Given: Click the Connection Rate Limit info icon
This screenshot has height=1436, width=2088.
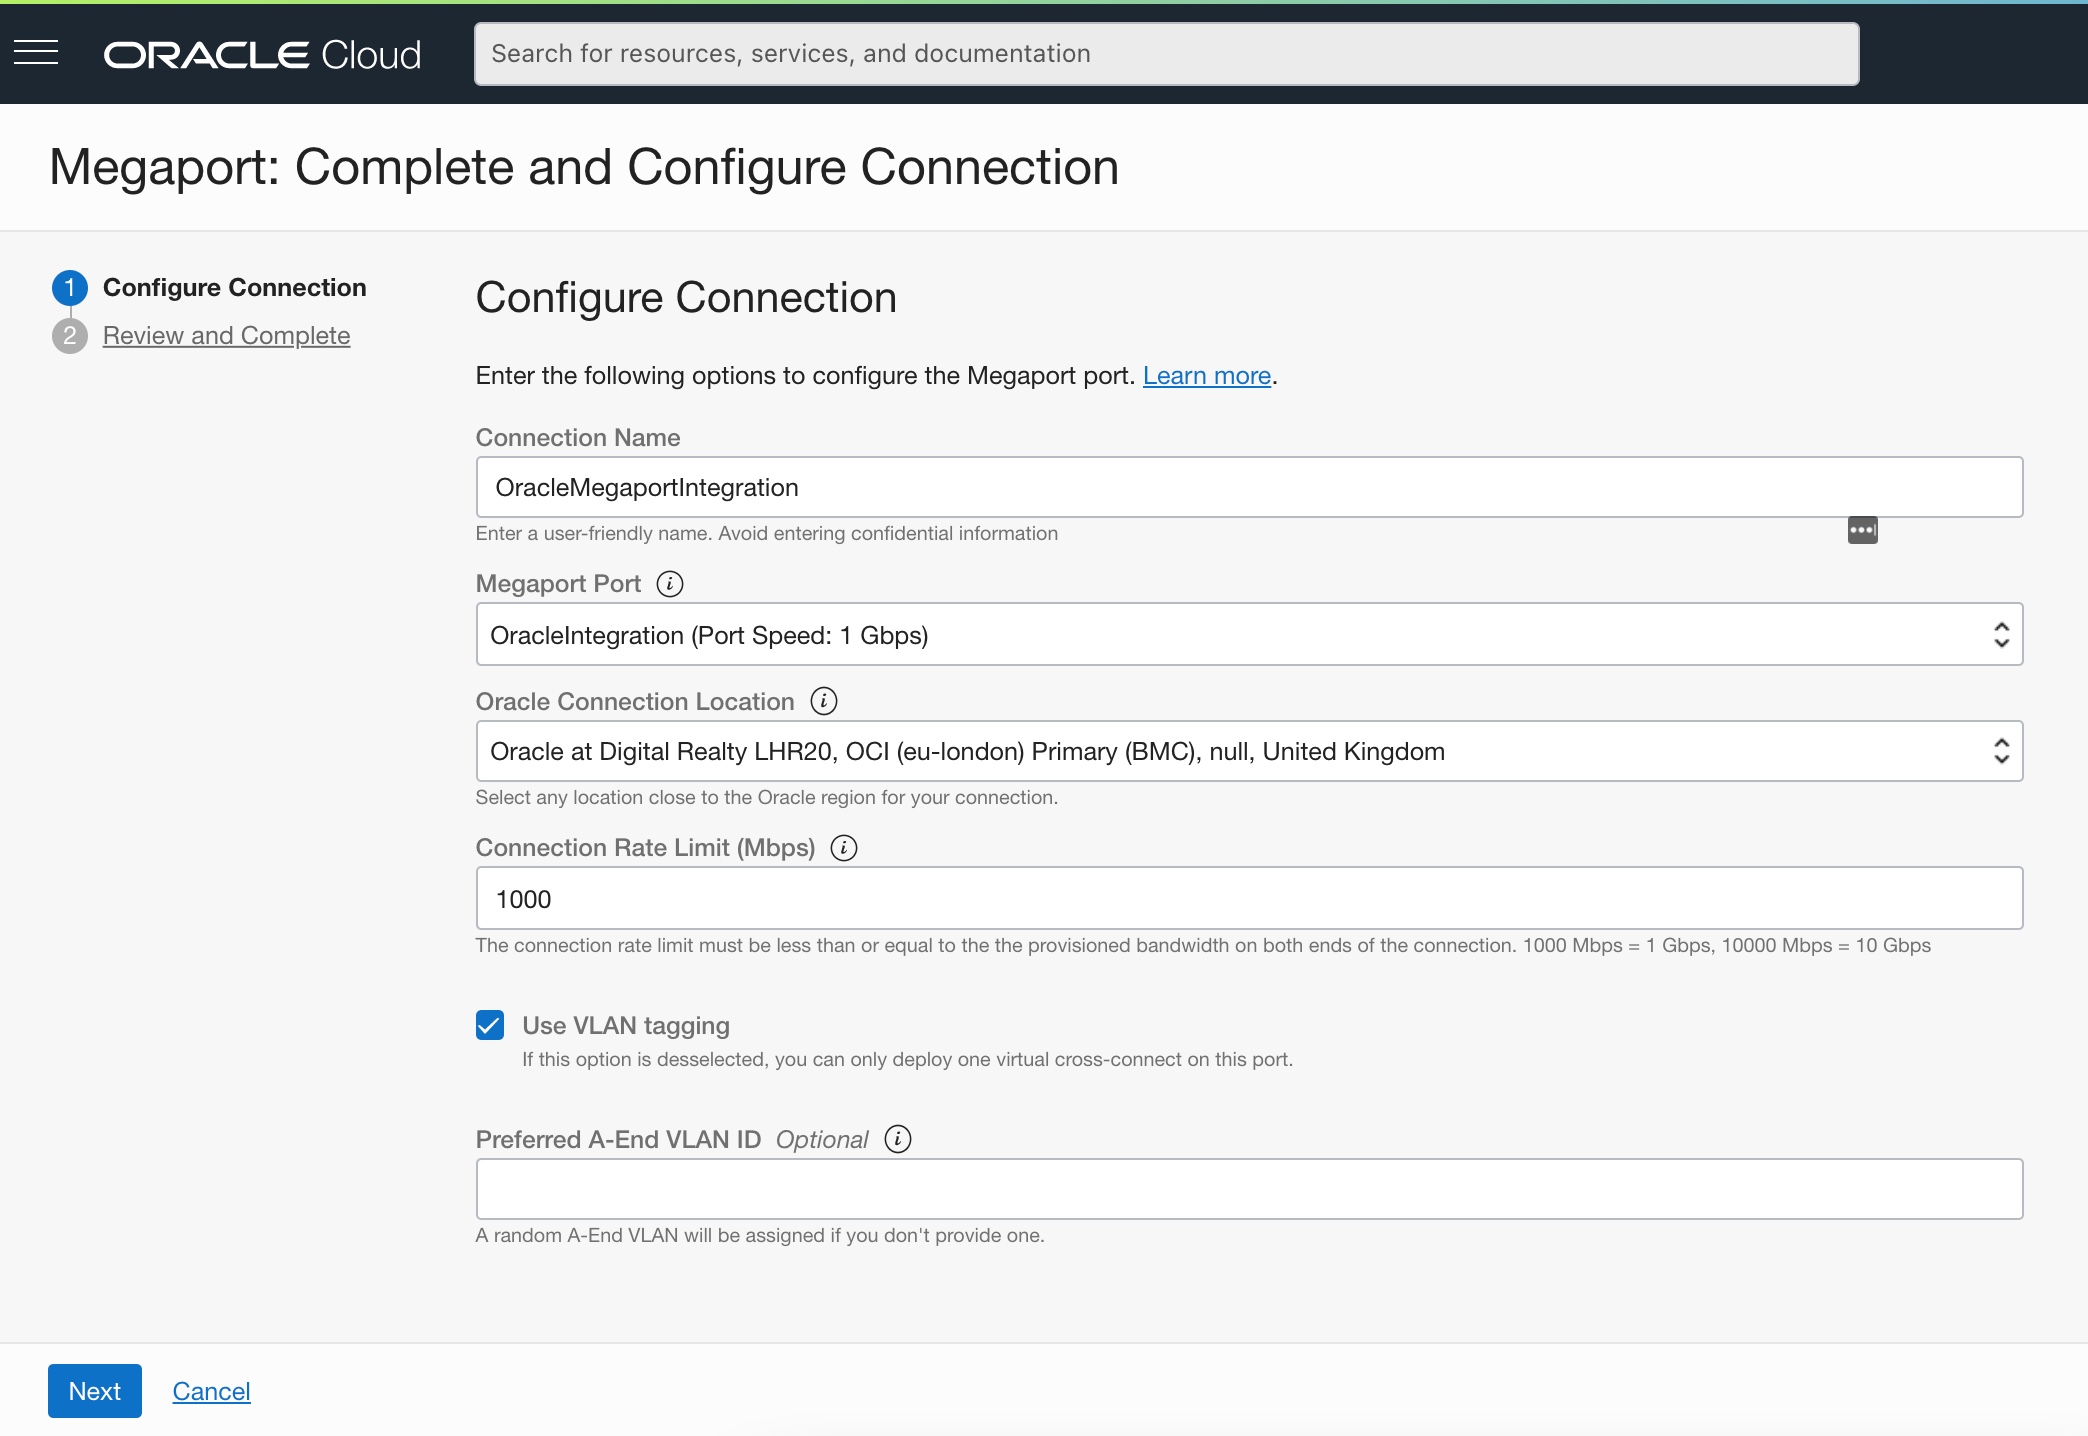Looking at the screenshot, I should click(844, 848).
